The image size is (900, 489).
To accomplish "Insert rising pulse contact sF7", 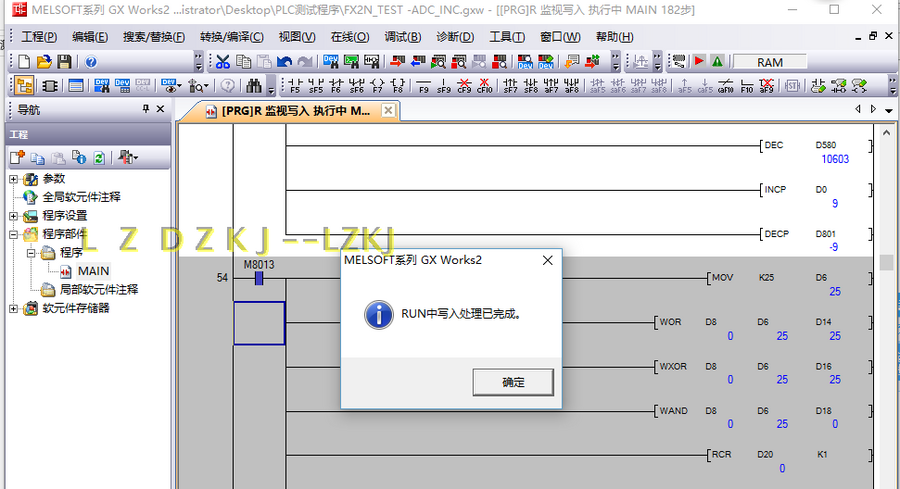I will coord(510,86).
